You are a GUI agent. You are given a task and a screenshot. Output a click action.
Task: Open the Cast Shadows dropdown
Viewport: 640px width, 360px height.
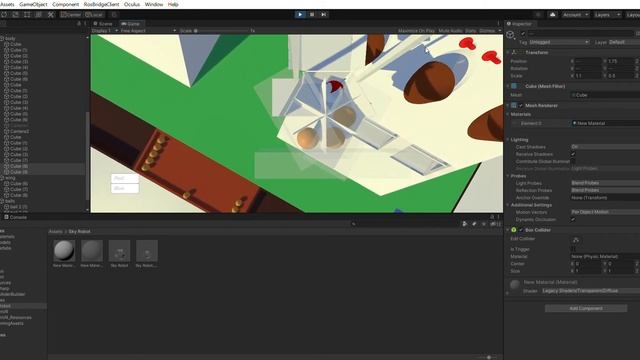605,147
